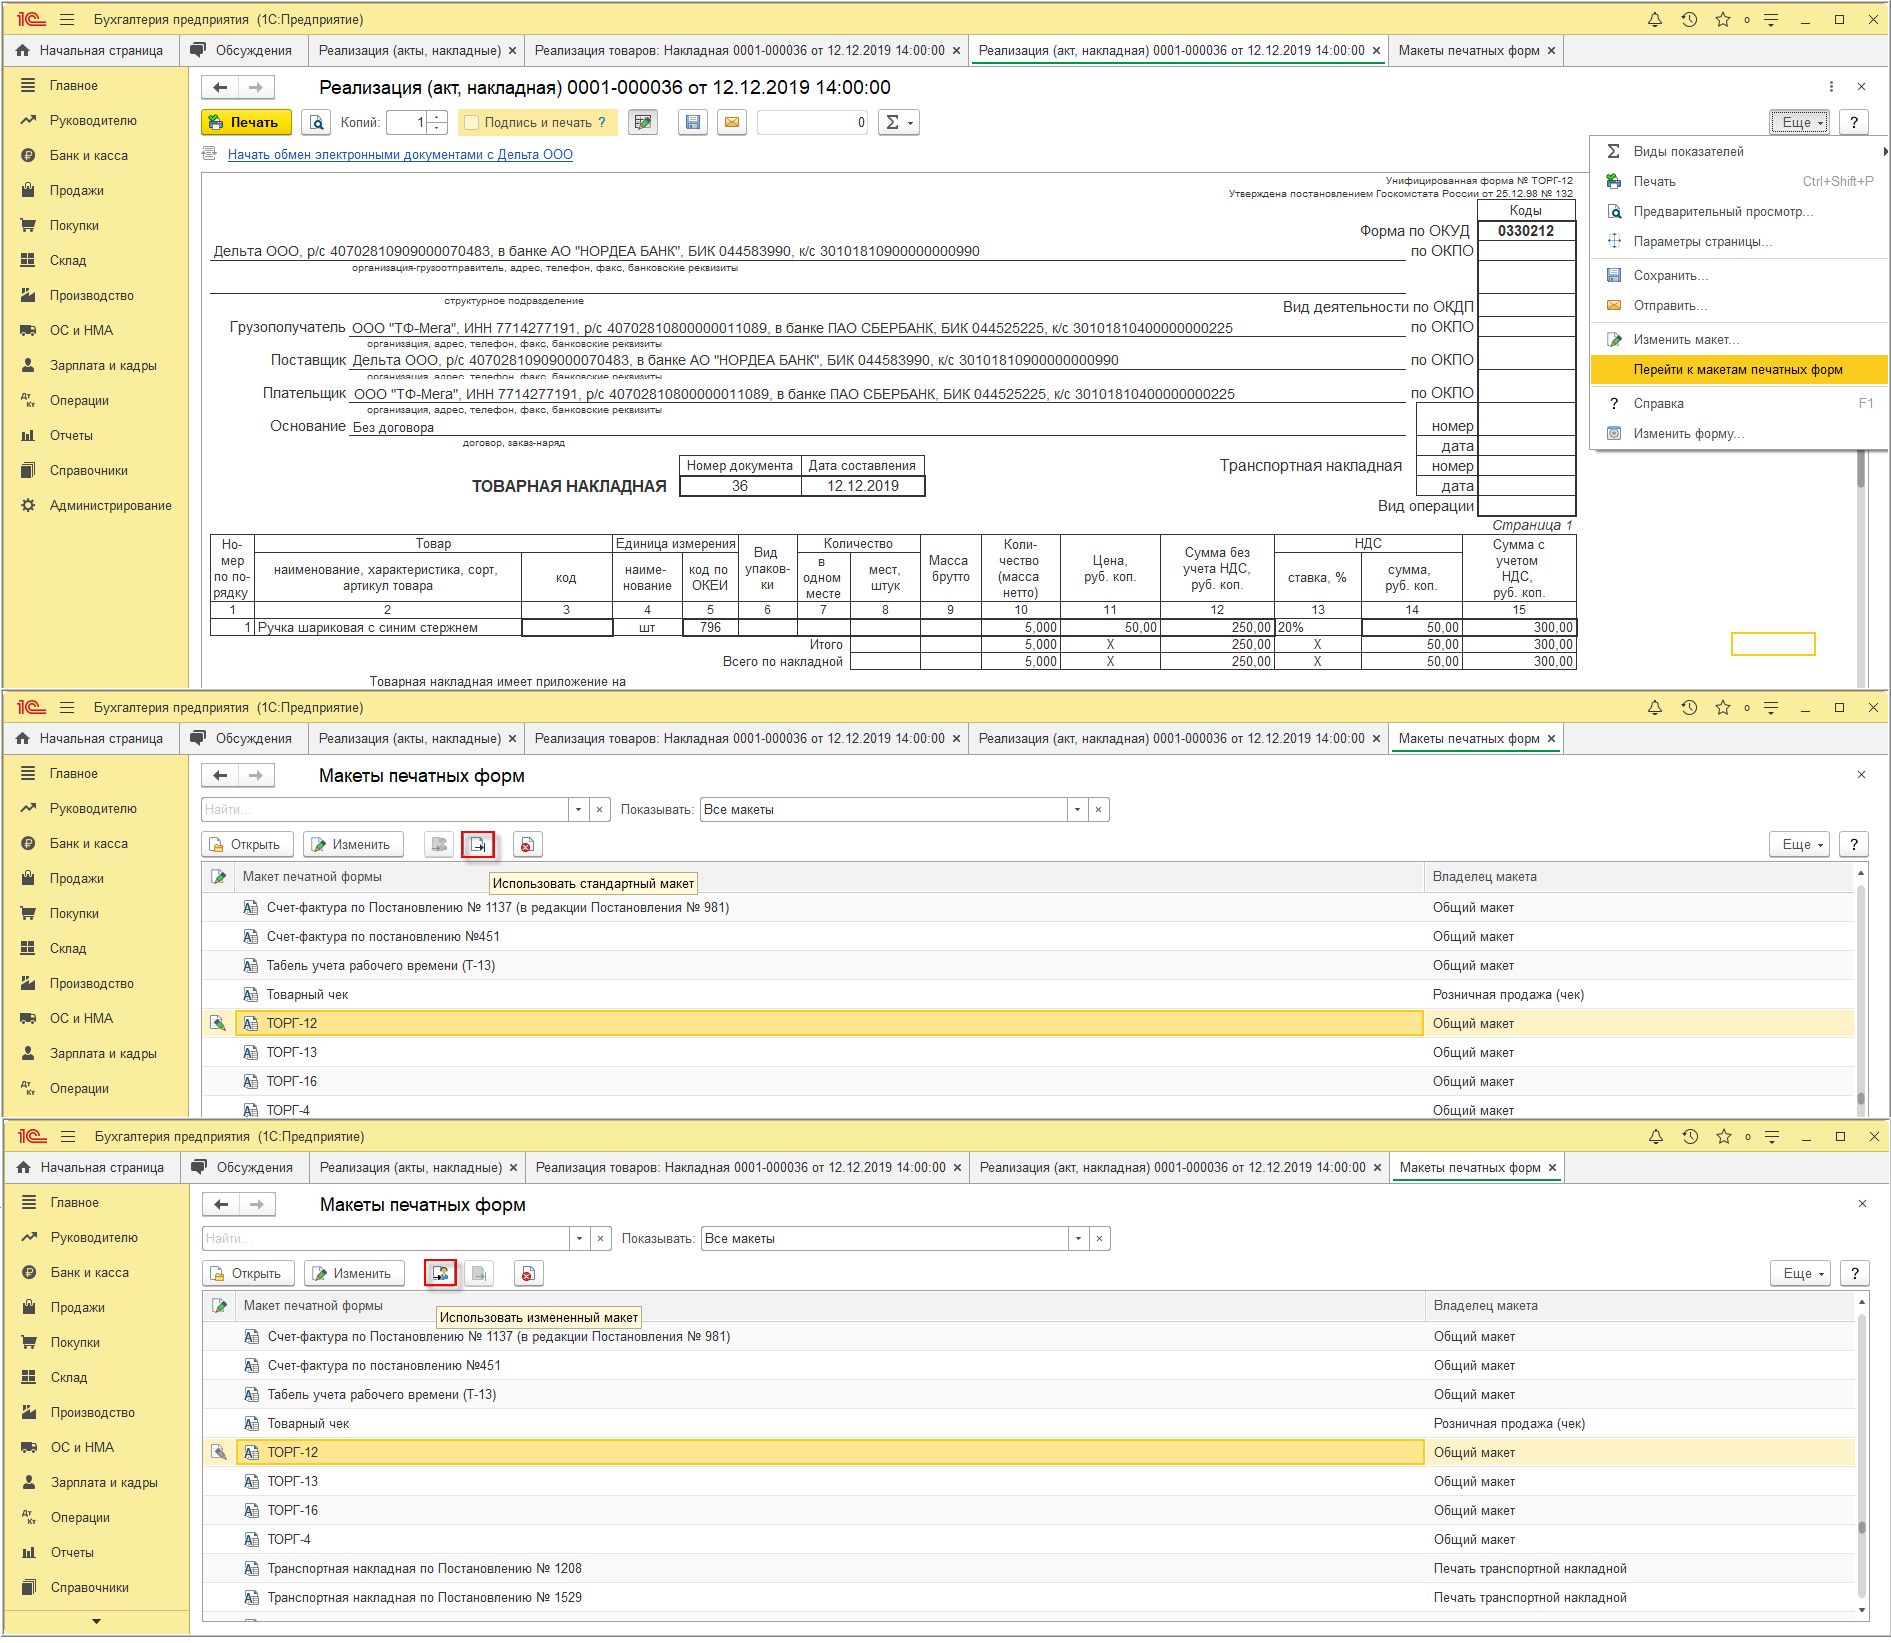Click the green Печать button
Image resolution: width=1891 pixels, height=1643 pixels.
point(246,122)
